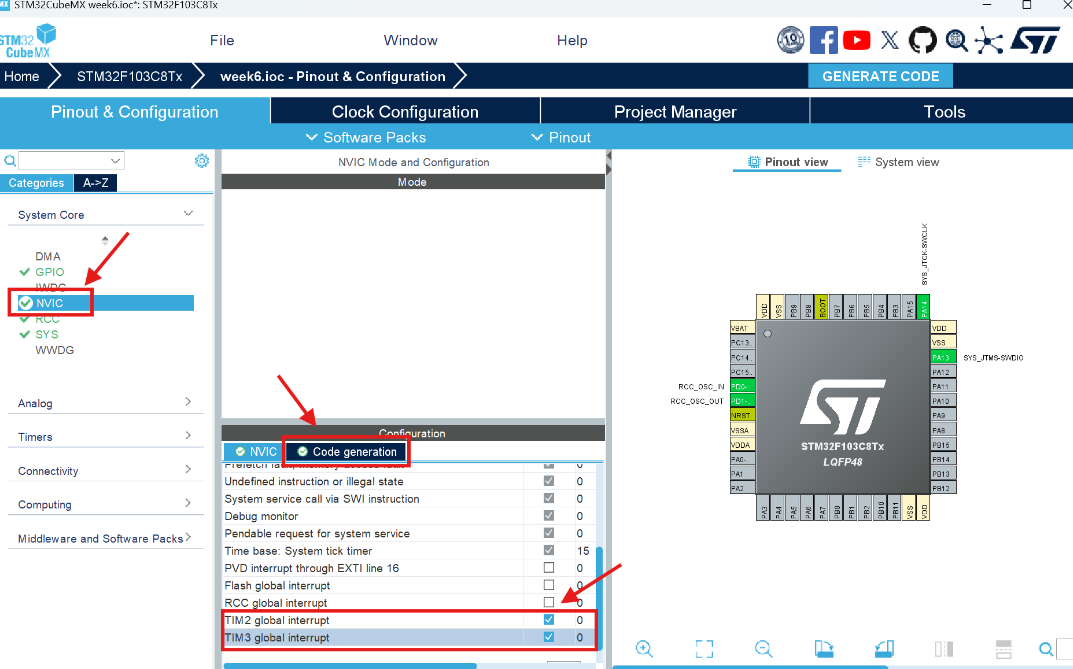The image size is (1073, 669).
Task: Switch to the NVIC configuration tab
Action: pyautogui.click(x=256, y=451)
